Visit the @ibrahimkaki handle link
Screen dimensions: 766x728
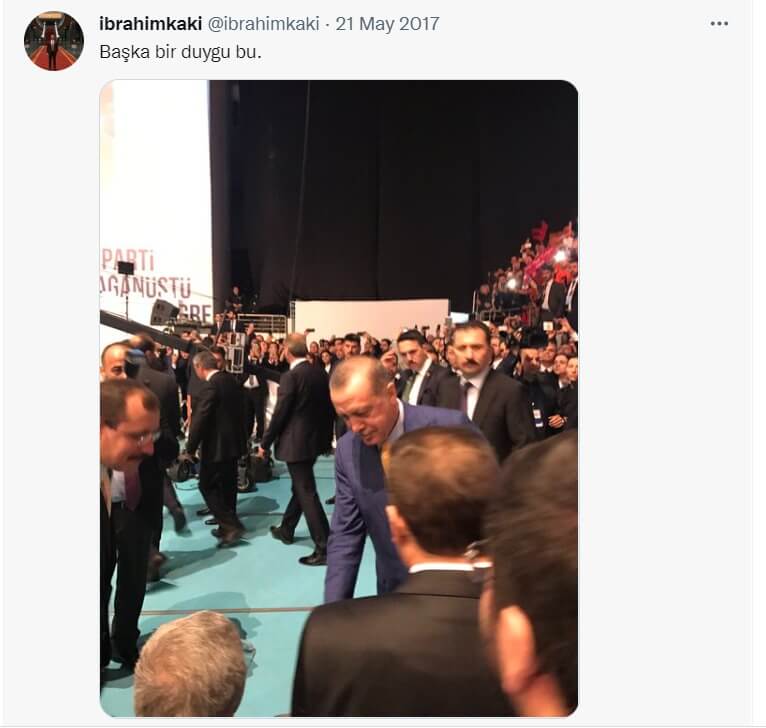click(x=264, y=24)
